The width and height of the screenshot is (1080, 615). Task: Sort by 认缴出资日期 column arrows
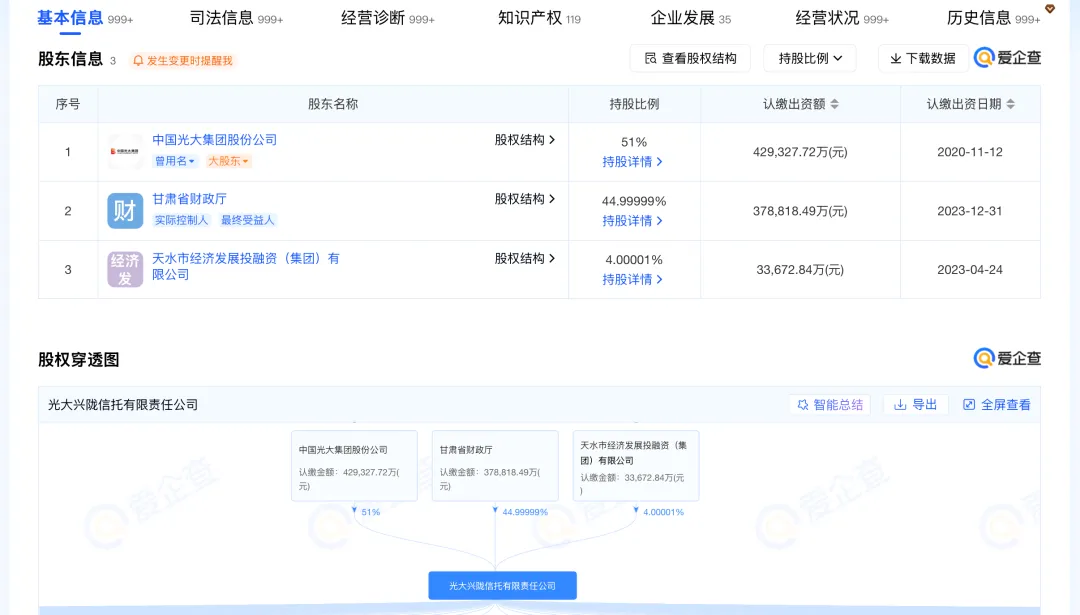coord(1010,104)
